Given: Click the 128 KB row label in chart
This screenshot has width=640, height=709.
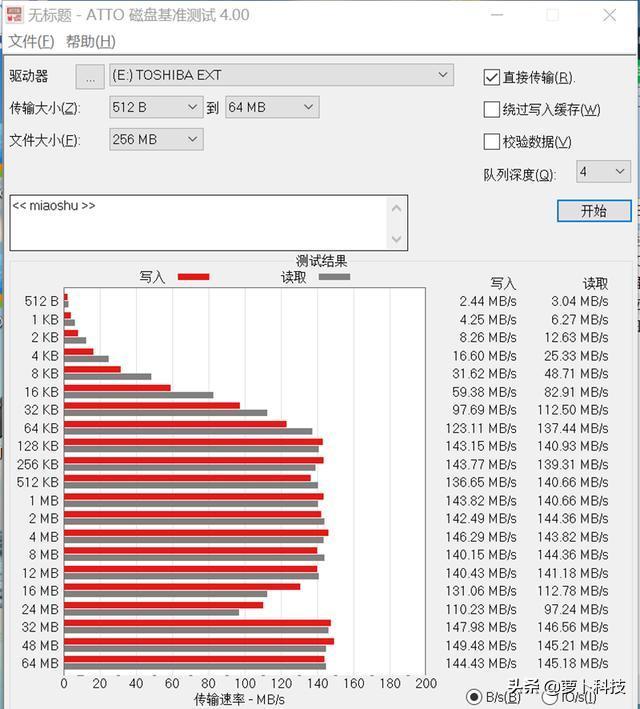Looking at the screenshot, I should coord(38,446).
